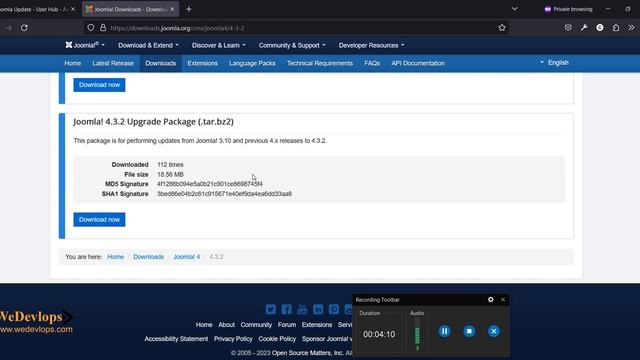Bookmark this page with the star icon
Screen dimensions: 640x360
(x=502, y=28)
